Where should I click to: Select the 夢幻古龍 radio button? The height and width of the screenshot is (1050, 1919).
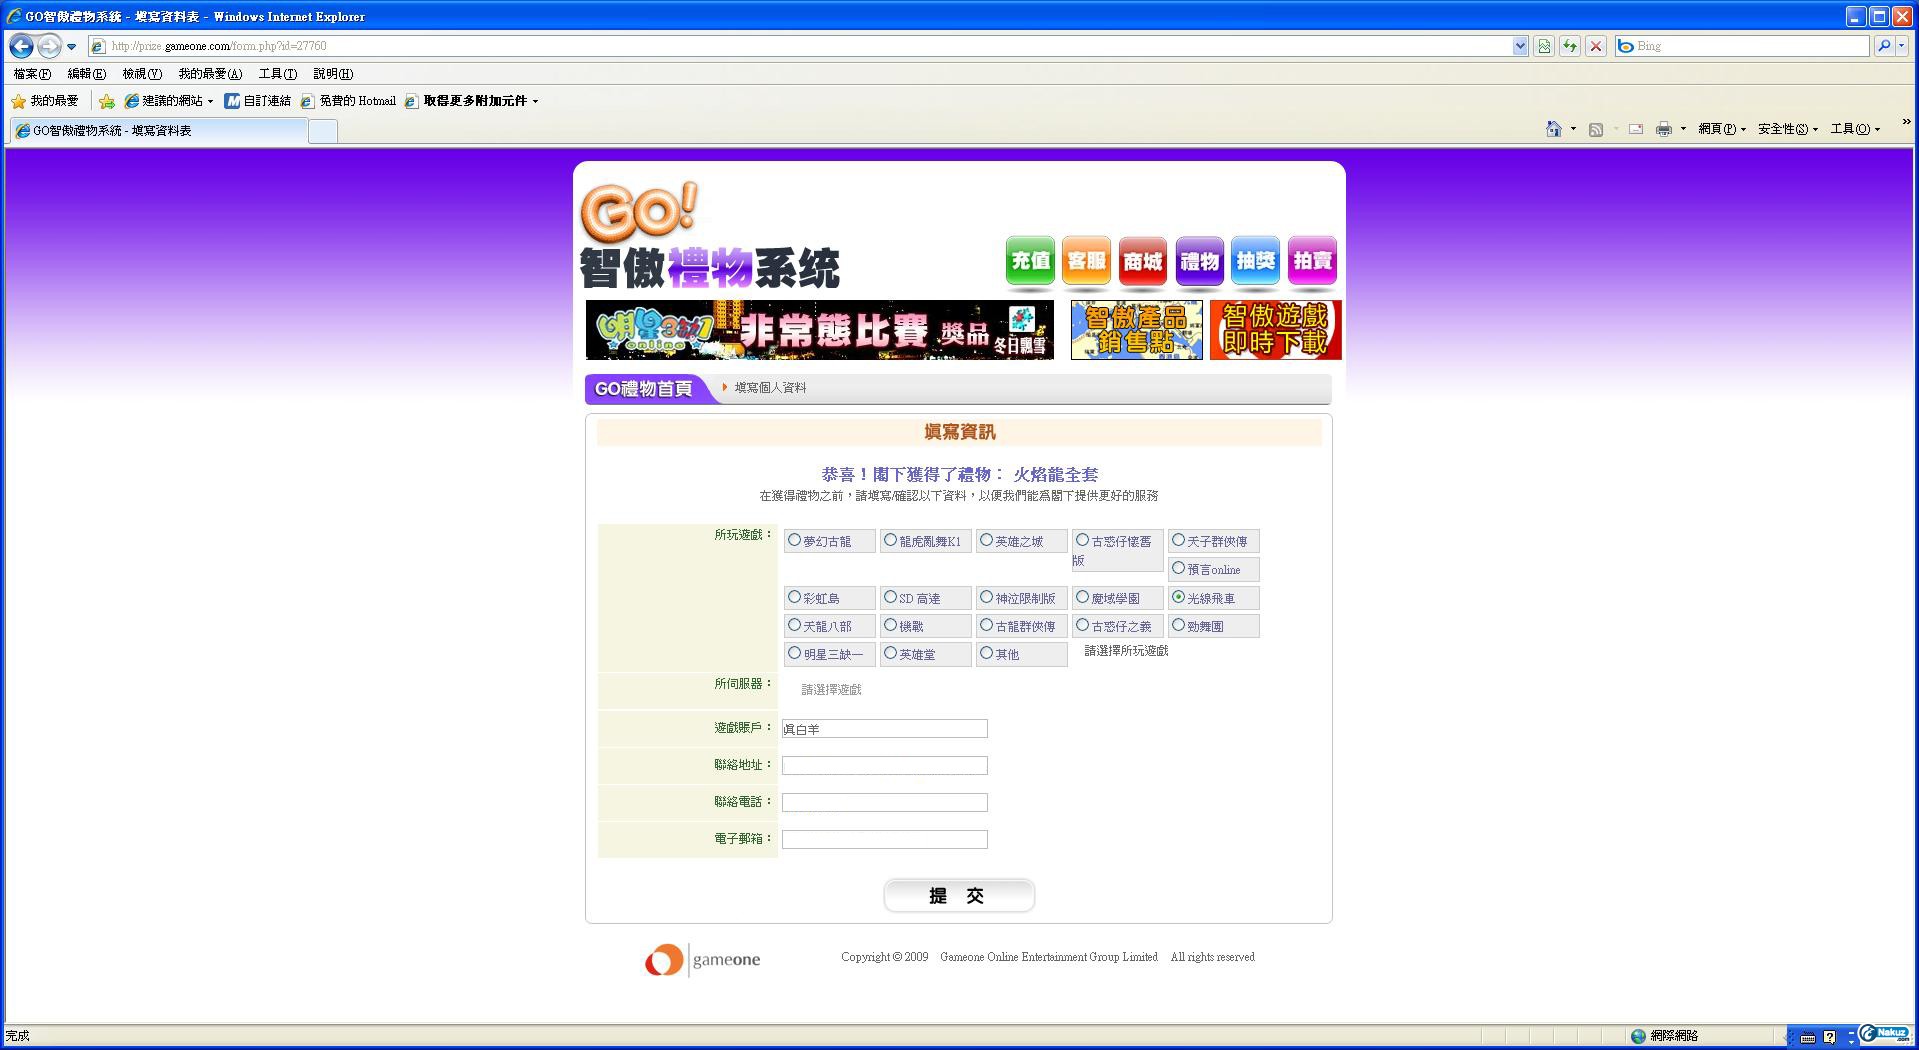pos(794,540)
